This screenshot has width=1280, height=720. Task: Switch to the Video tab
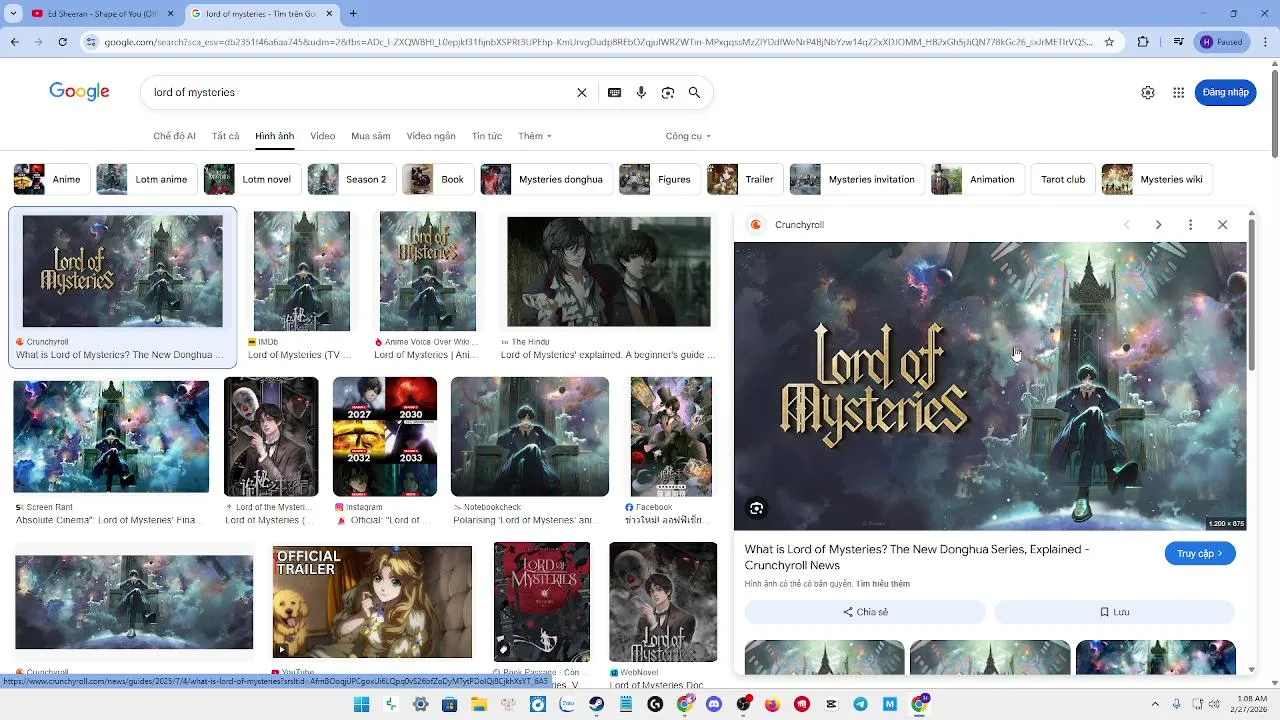point(322,136)
